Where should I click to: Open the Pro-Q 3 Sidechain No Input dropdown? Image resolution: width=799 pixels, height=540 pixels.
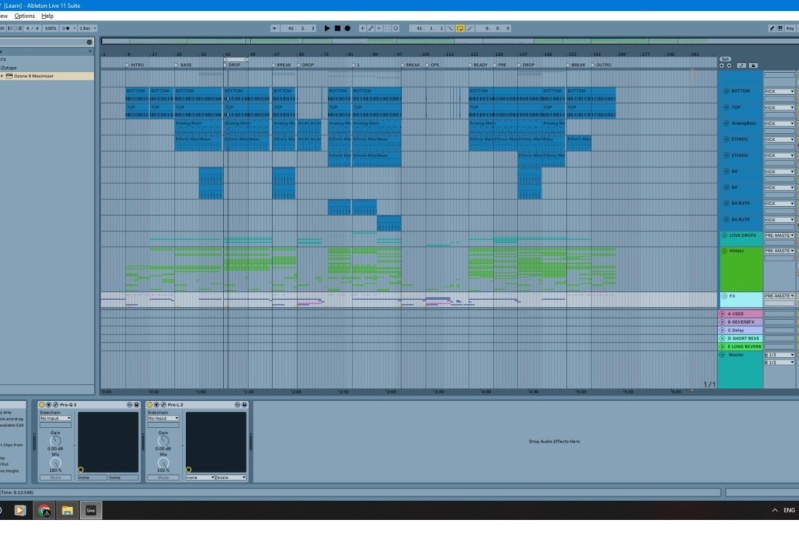coord(56,418)
